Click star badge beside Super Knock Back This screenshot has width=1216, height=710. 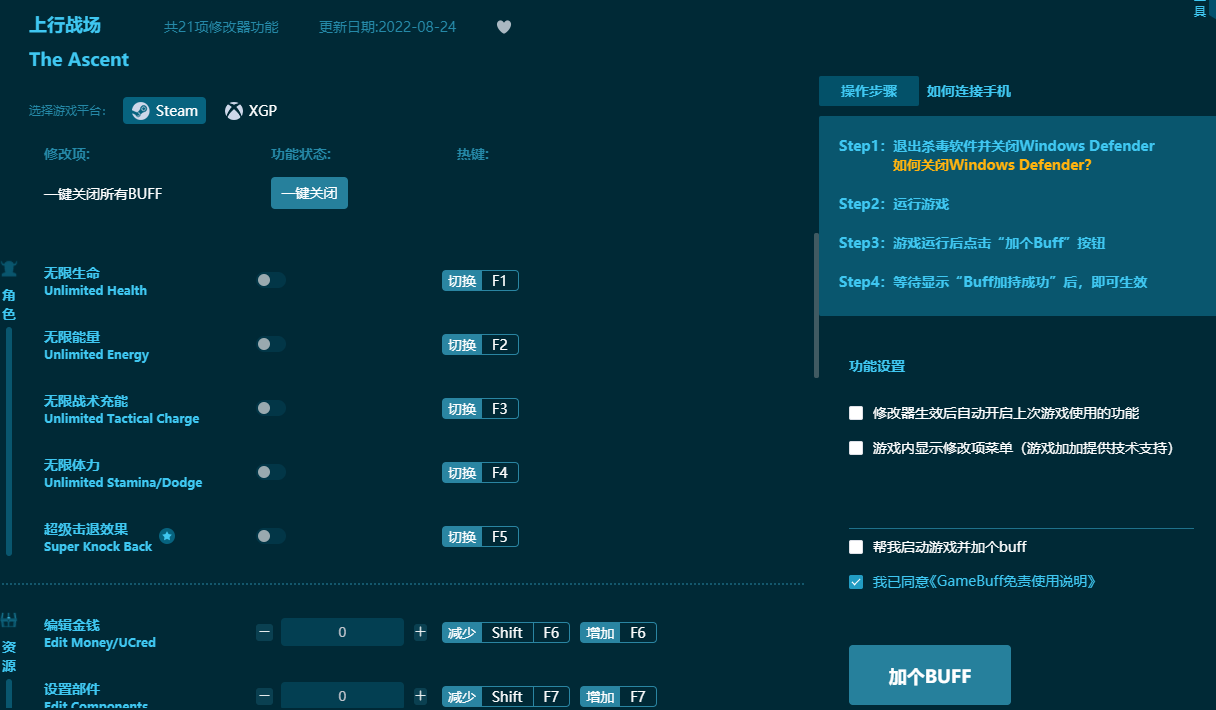coord(167,537)
